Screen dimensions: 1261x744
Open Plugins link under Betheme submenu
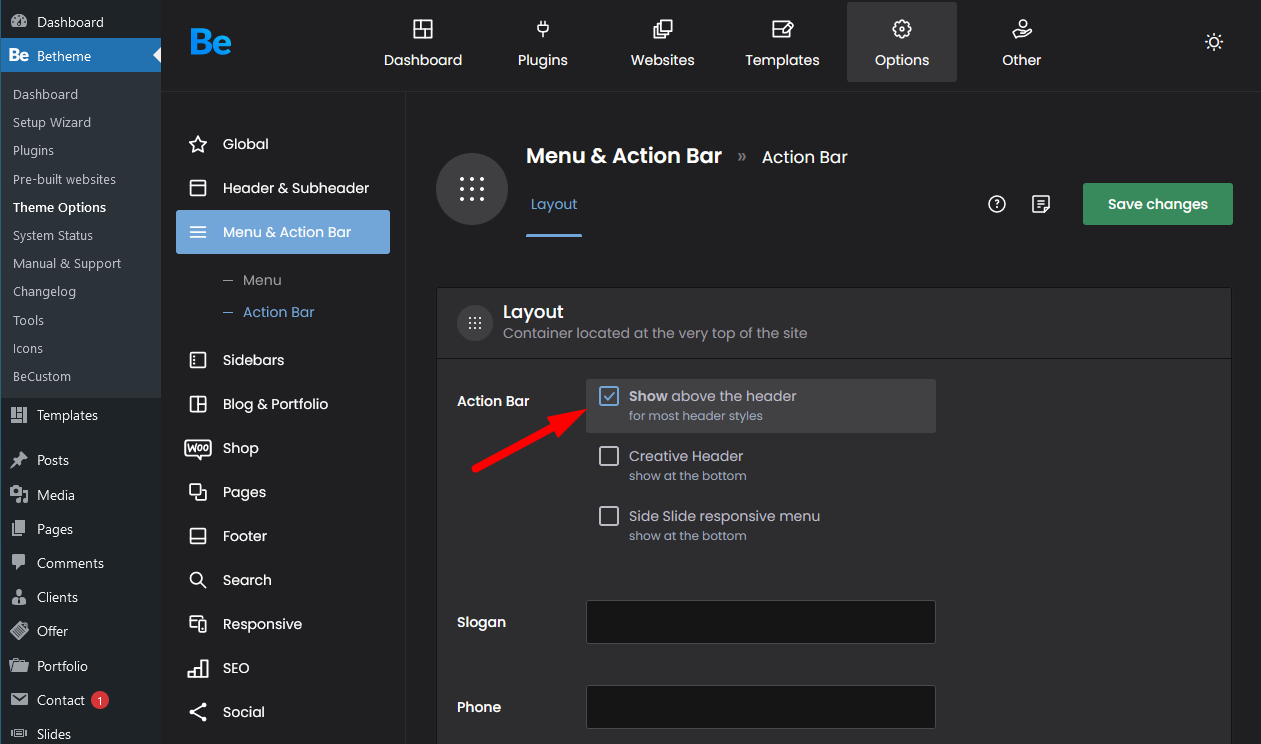pos(34,150)
